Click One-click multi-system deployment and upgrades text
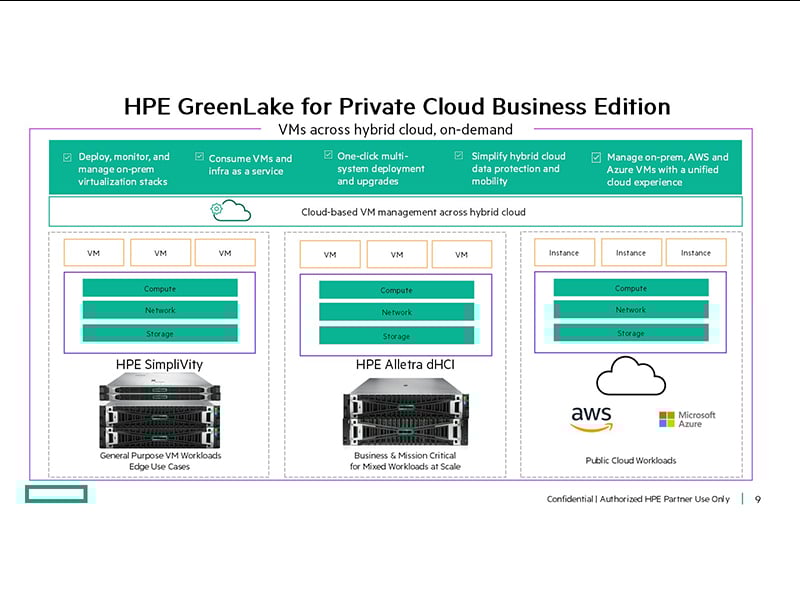The height and width of the screenshot is (600, 800). click(x=381, y=168)
